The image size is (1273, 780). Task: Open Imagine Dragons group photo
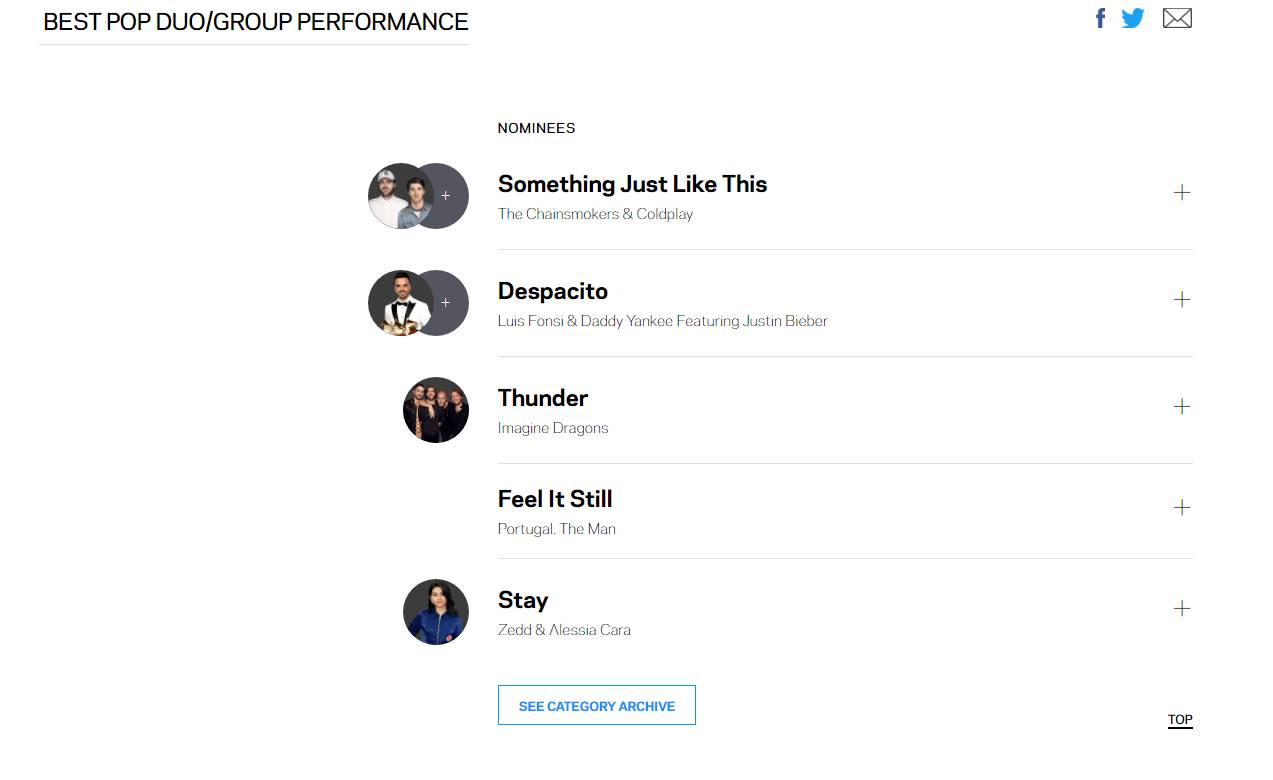(436, 410)
